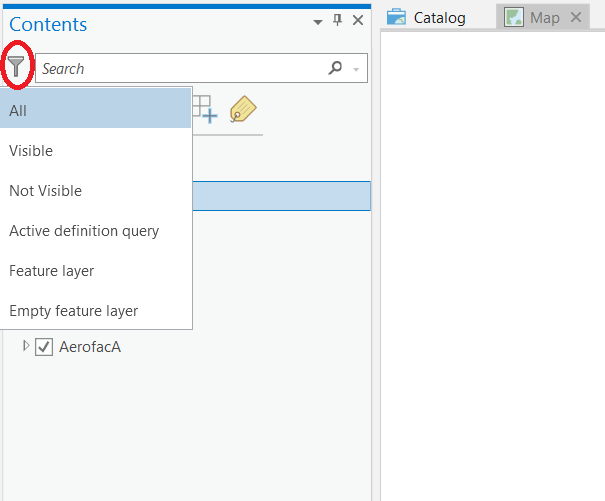This screenshot has height=501, width=605.
Task: Click the search magnifier icon
Action: (x=335, y=68)
